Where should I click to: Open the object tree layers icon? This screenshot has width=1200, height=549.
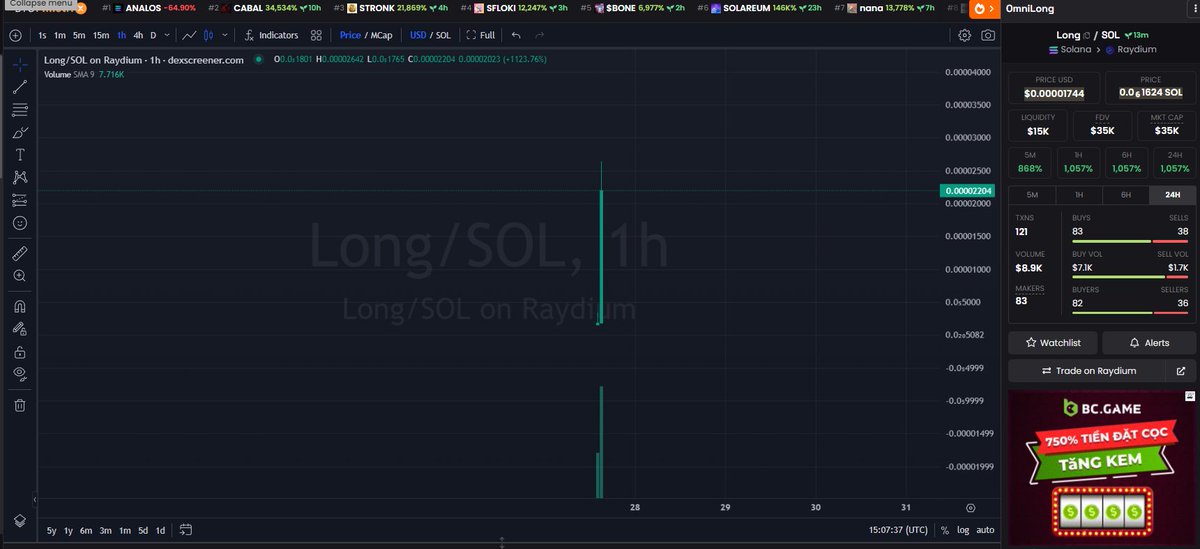pos(20,521)
